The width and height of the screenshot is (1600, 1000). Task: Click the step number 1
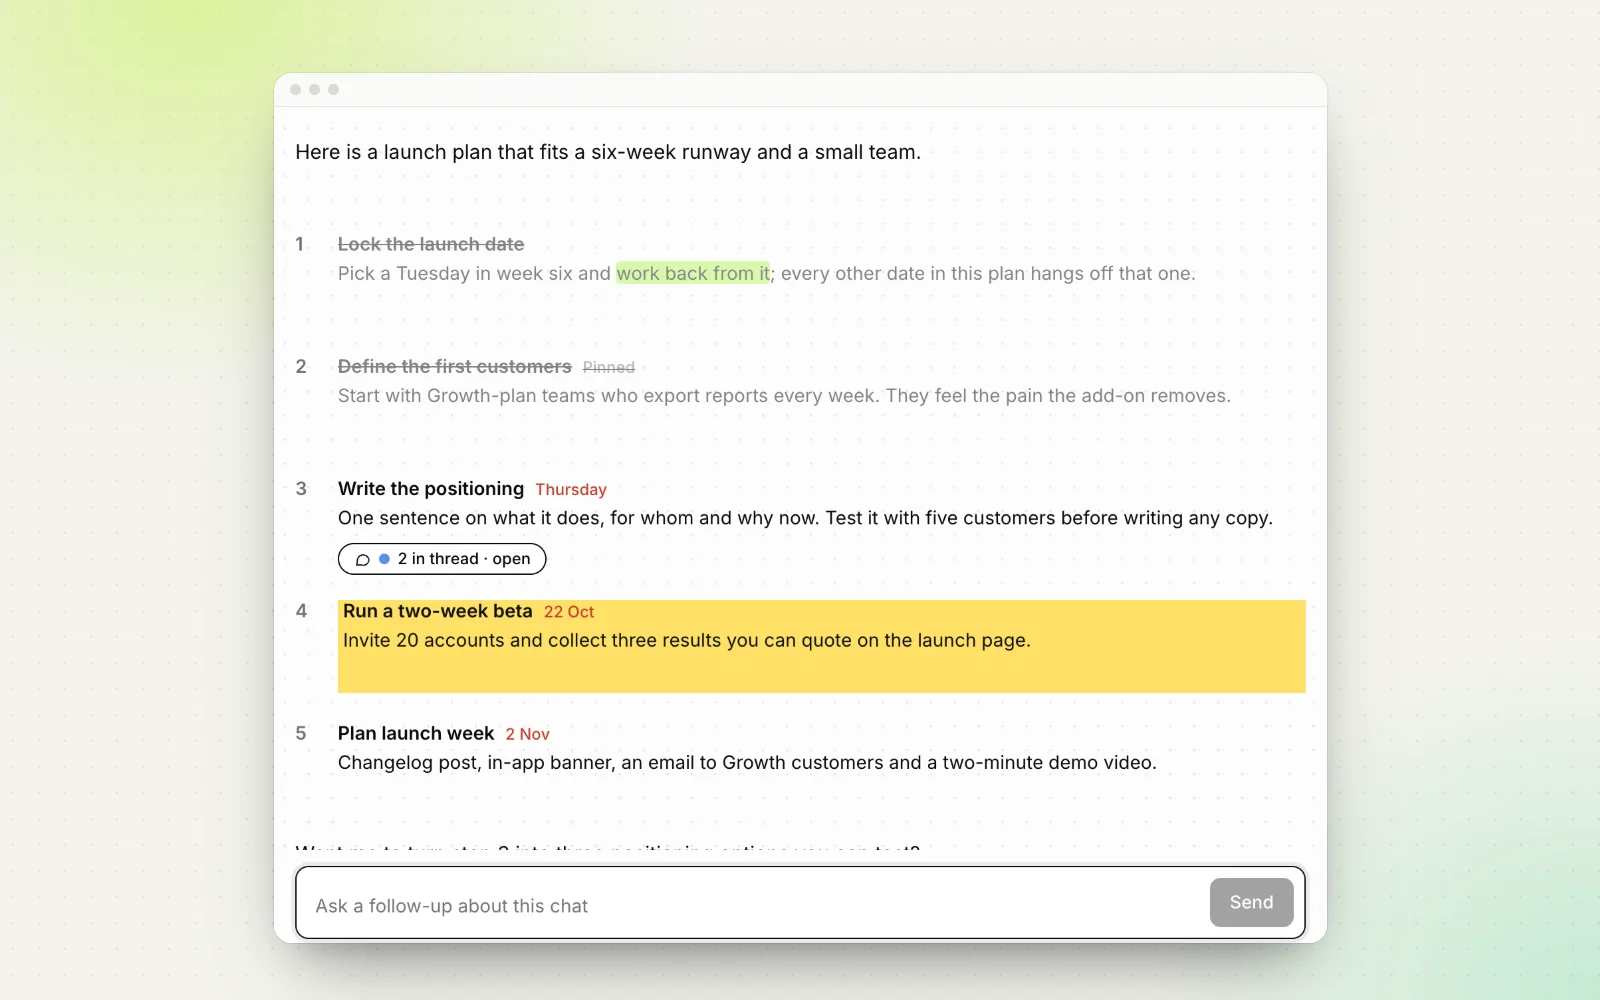coord(299,244)
